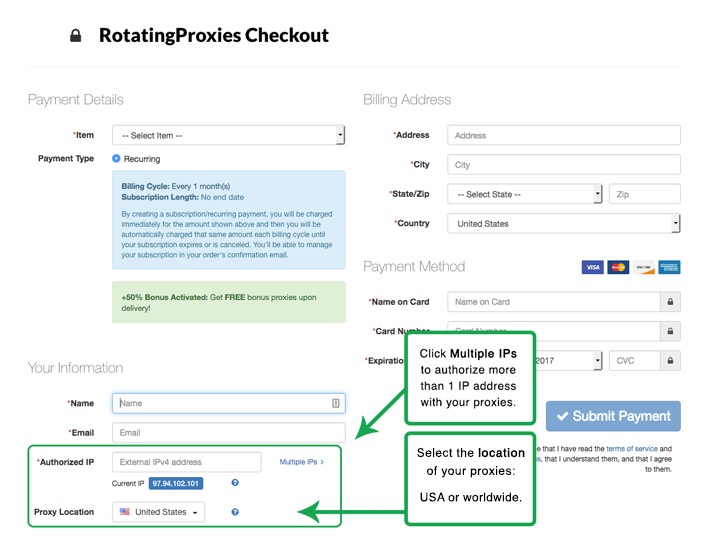The height and width of the screenshot is (546, 715).
Task: Click the padlock icon beside RotatingProxies Checkout
Action: (76, 36)
